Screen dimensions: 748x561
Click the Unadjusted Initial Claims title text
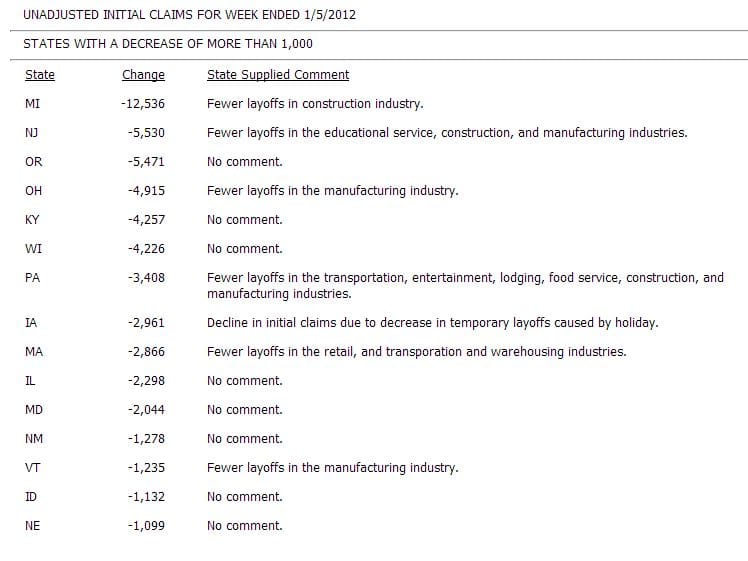(x=189, y=16)
